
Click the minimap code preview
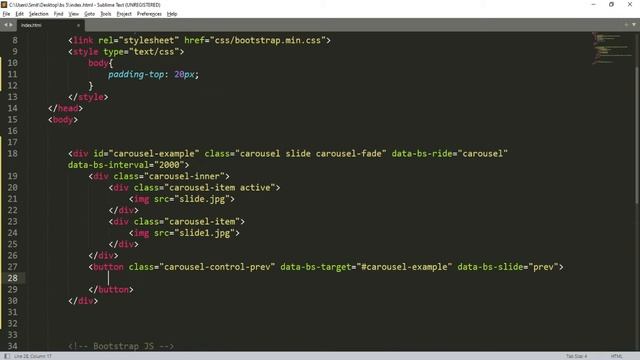tap(611, 49)
